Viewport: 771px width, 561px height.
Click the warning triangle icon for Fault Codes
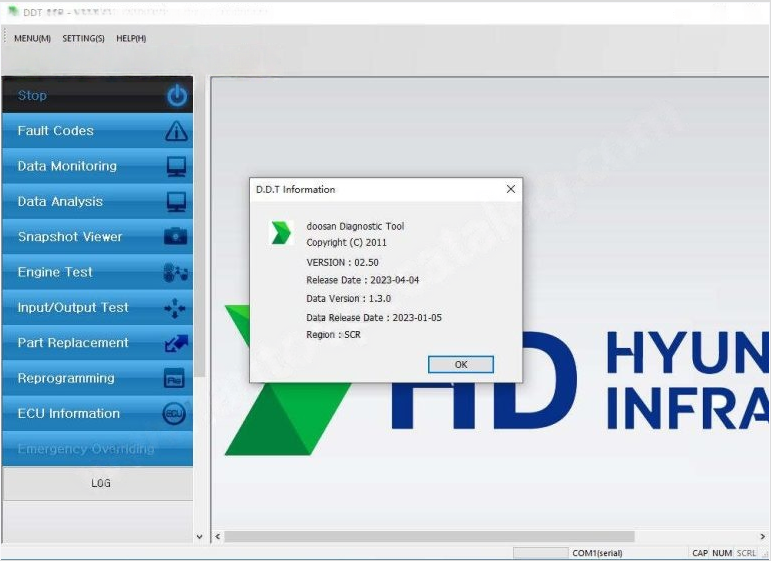(176, 131)
